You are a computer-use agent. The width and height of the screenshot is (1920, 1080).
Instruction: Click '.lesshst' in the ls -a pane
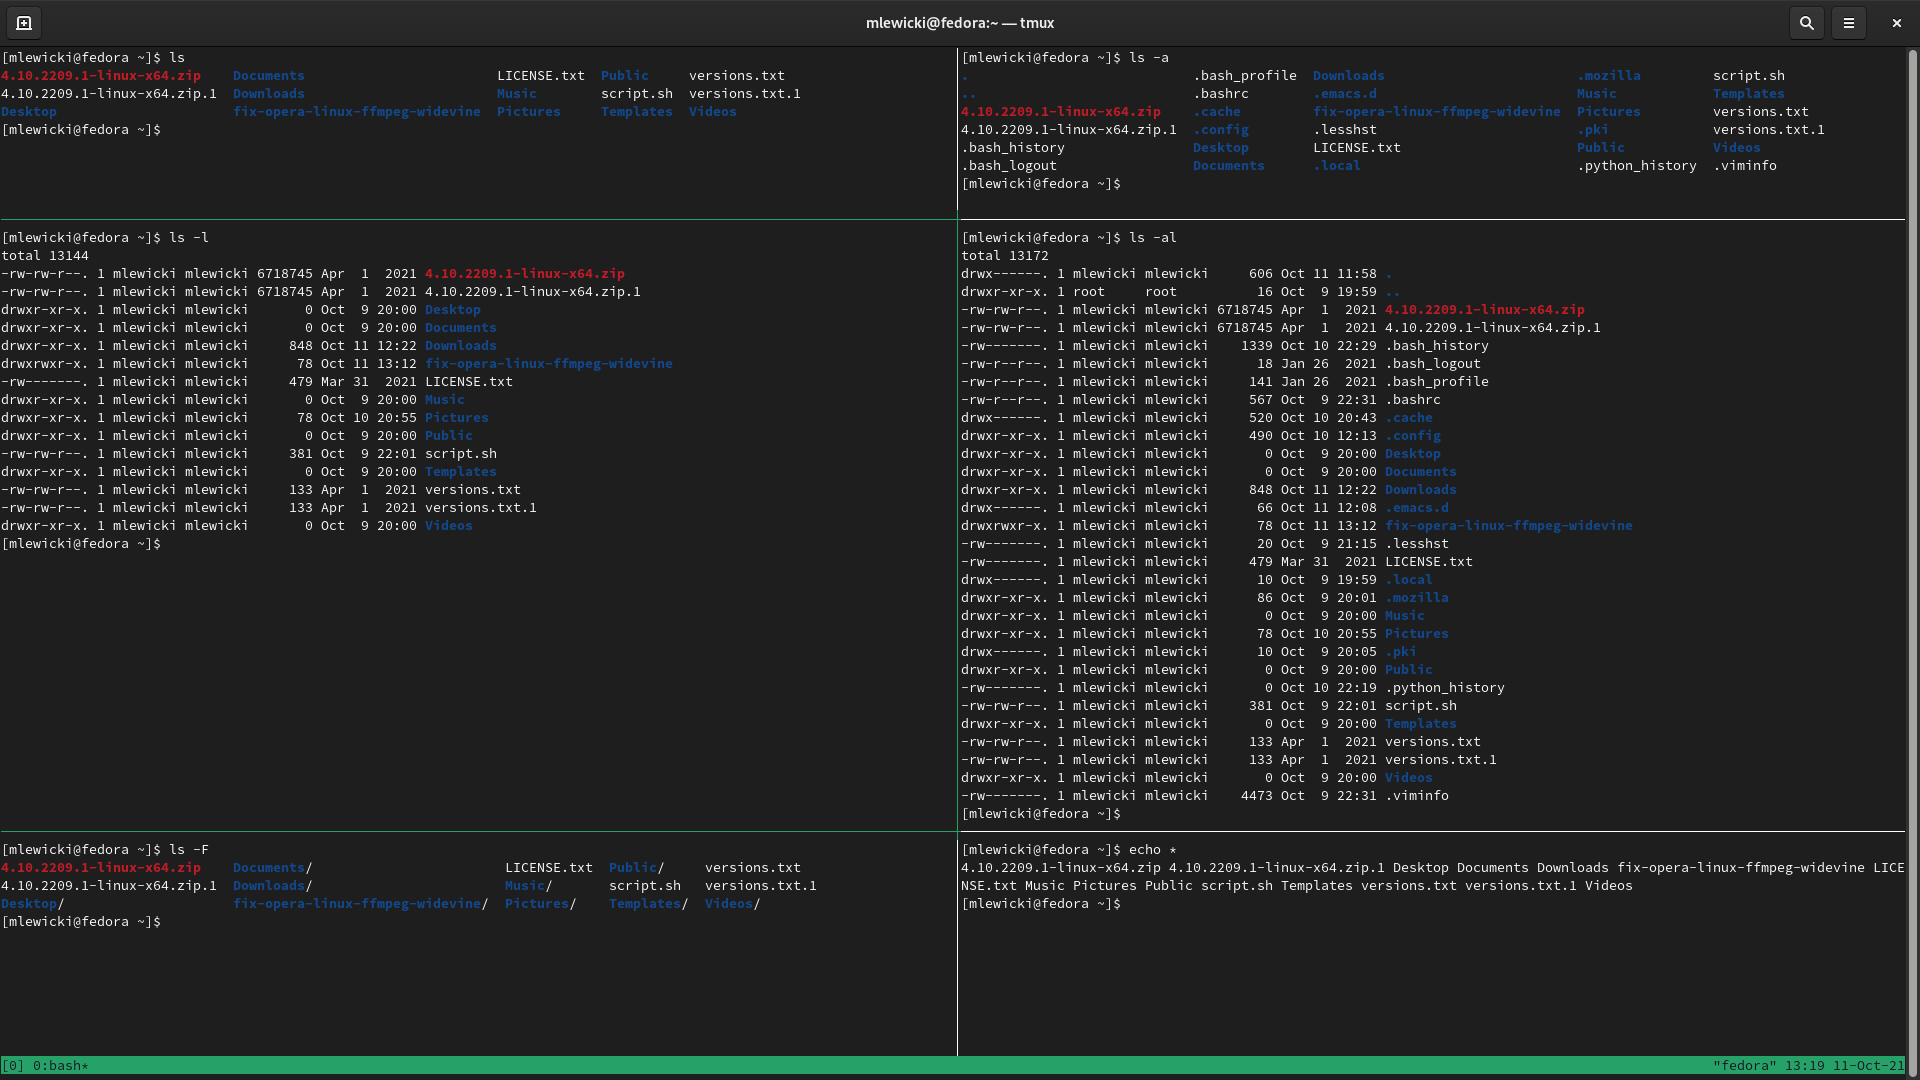pos(1345,130)
